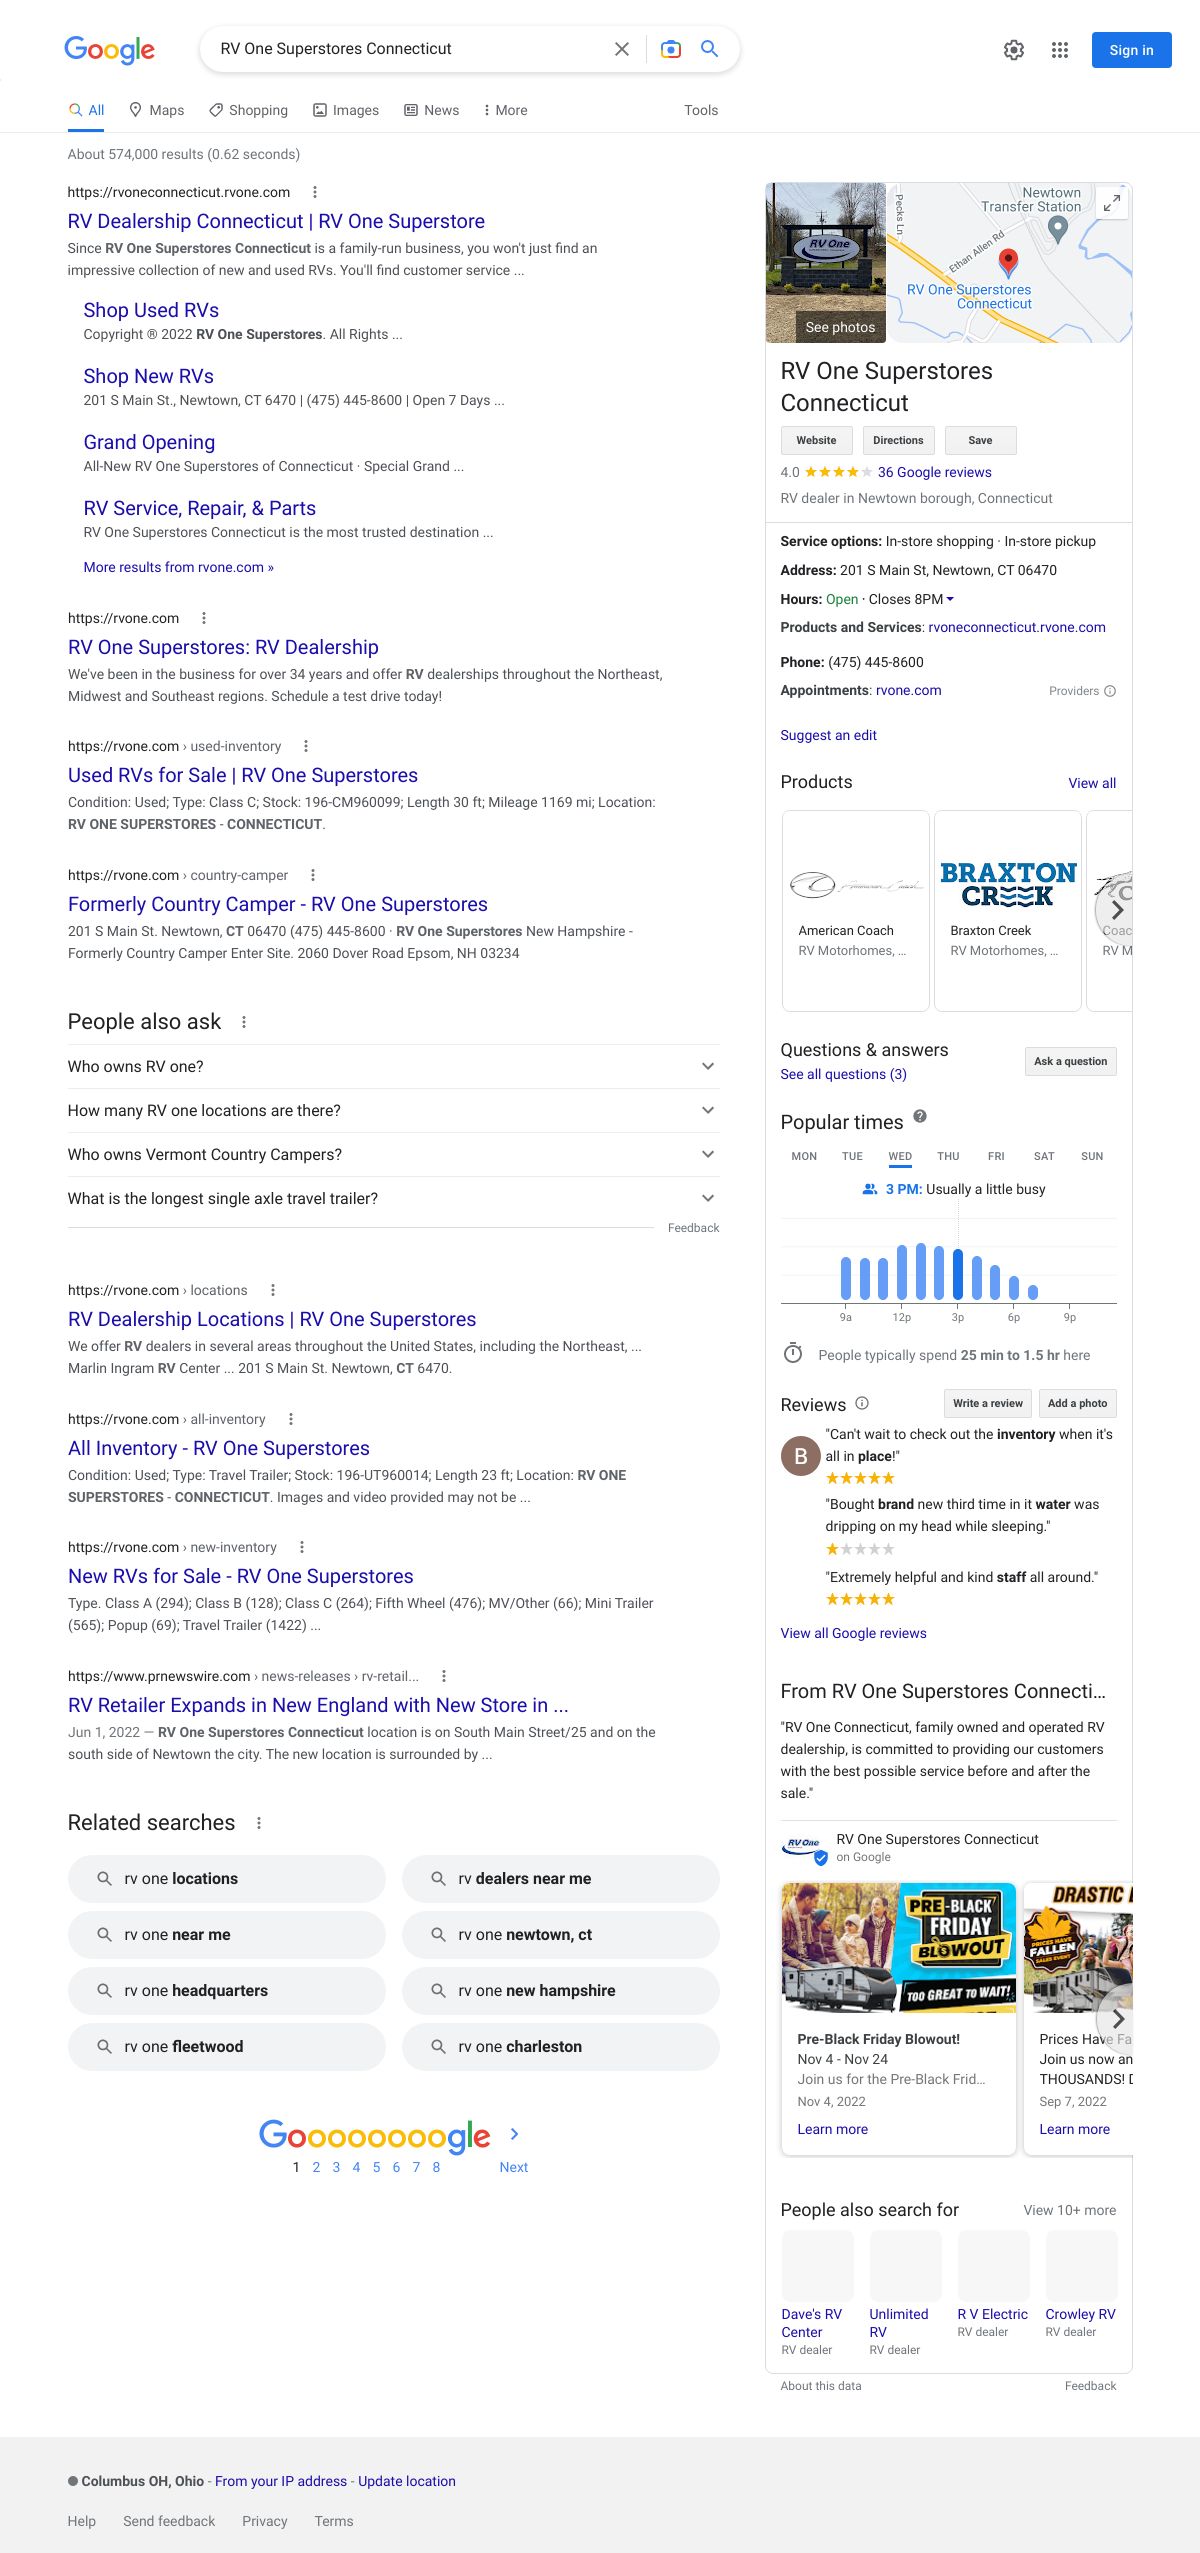Image resolution: width=1200 pixels, height=2553 pixels.
Task: Clear the search box with X icon
Action: [622, 49]
